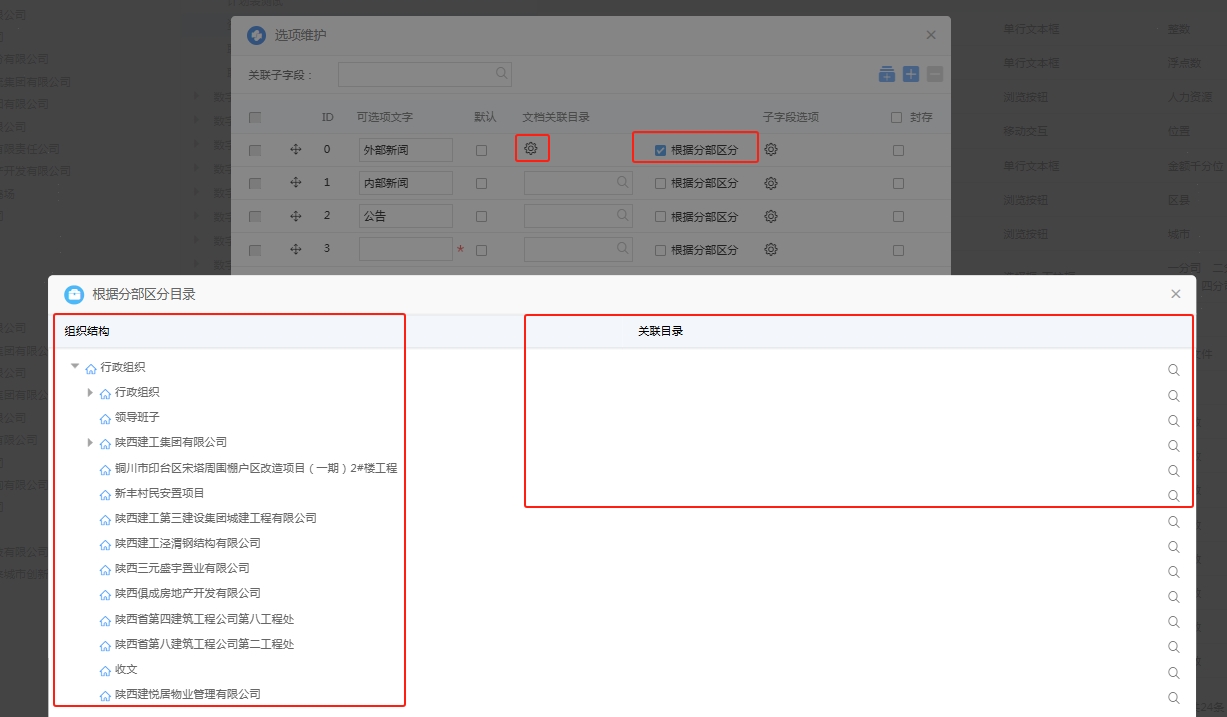The height and width of the screenshot is (717, 1227).
Task: Open document directory settings gear for 外部新闻
Action: [531, 149]
